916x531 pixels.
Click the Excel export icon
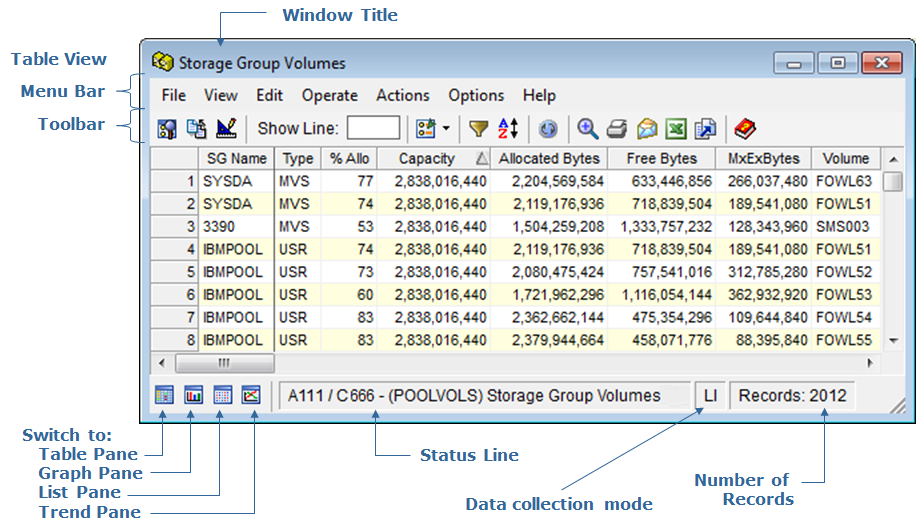(x=677, y=128)
